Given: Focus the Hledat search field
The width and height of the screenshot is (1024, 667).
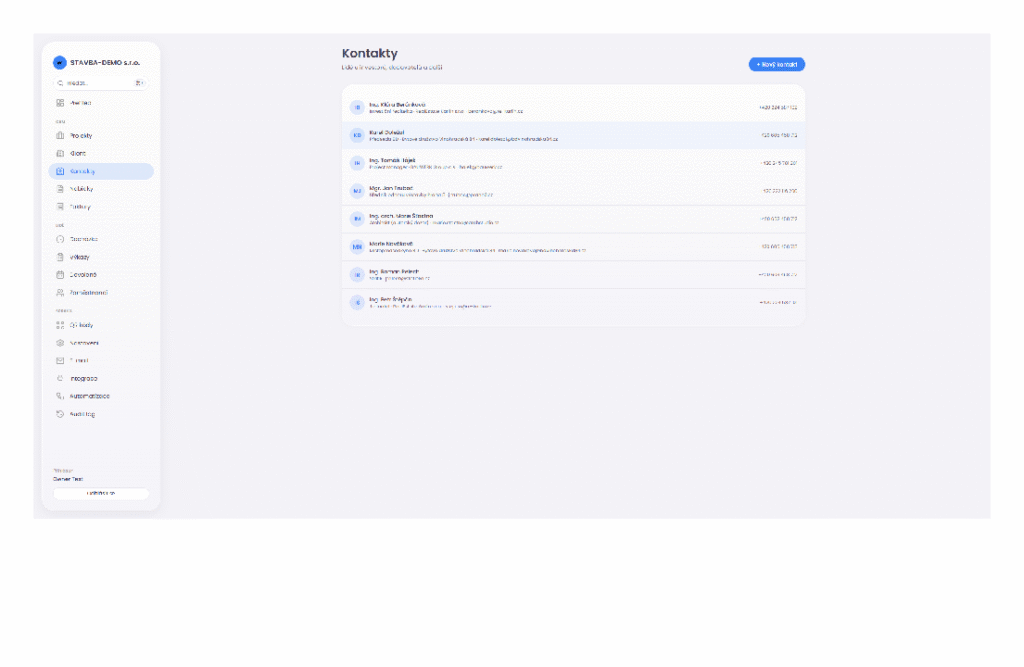Looking at the screenshot, I should pos(101,83).
